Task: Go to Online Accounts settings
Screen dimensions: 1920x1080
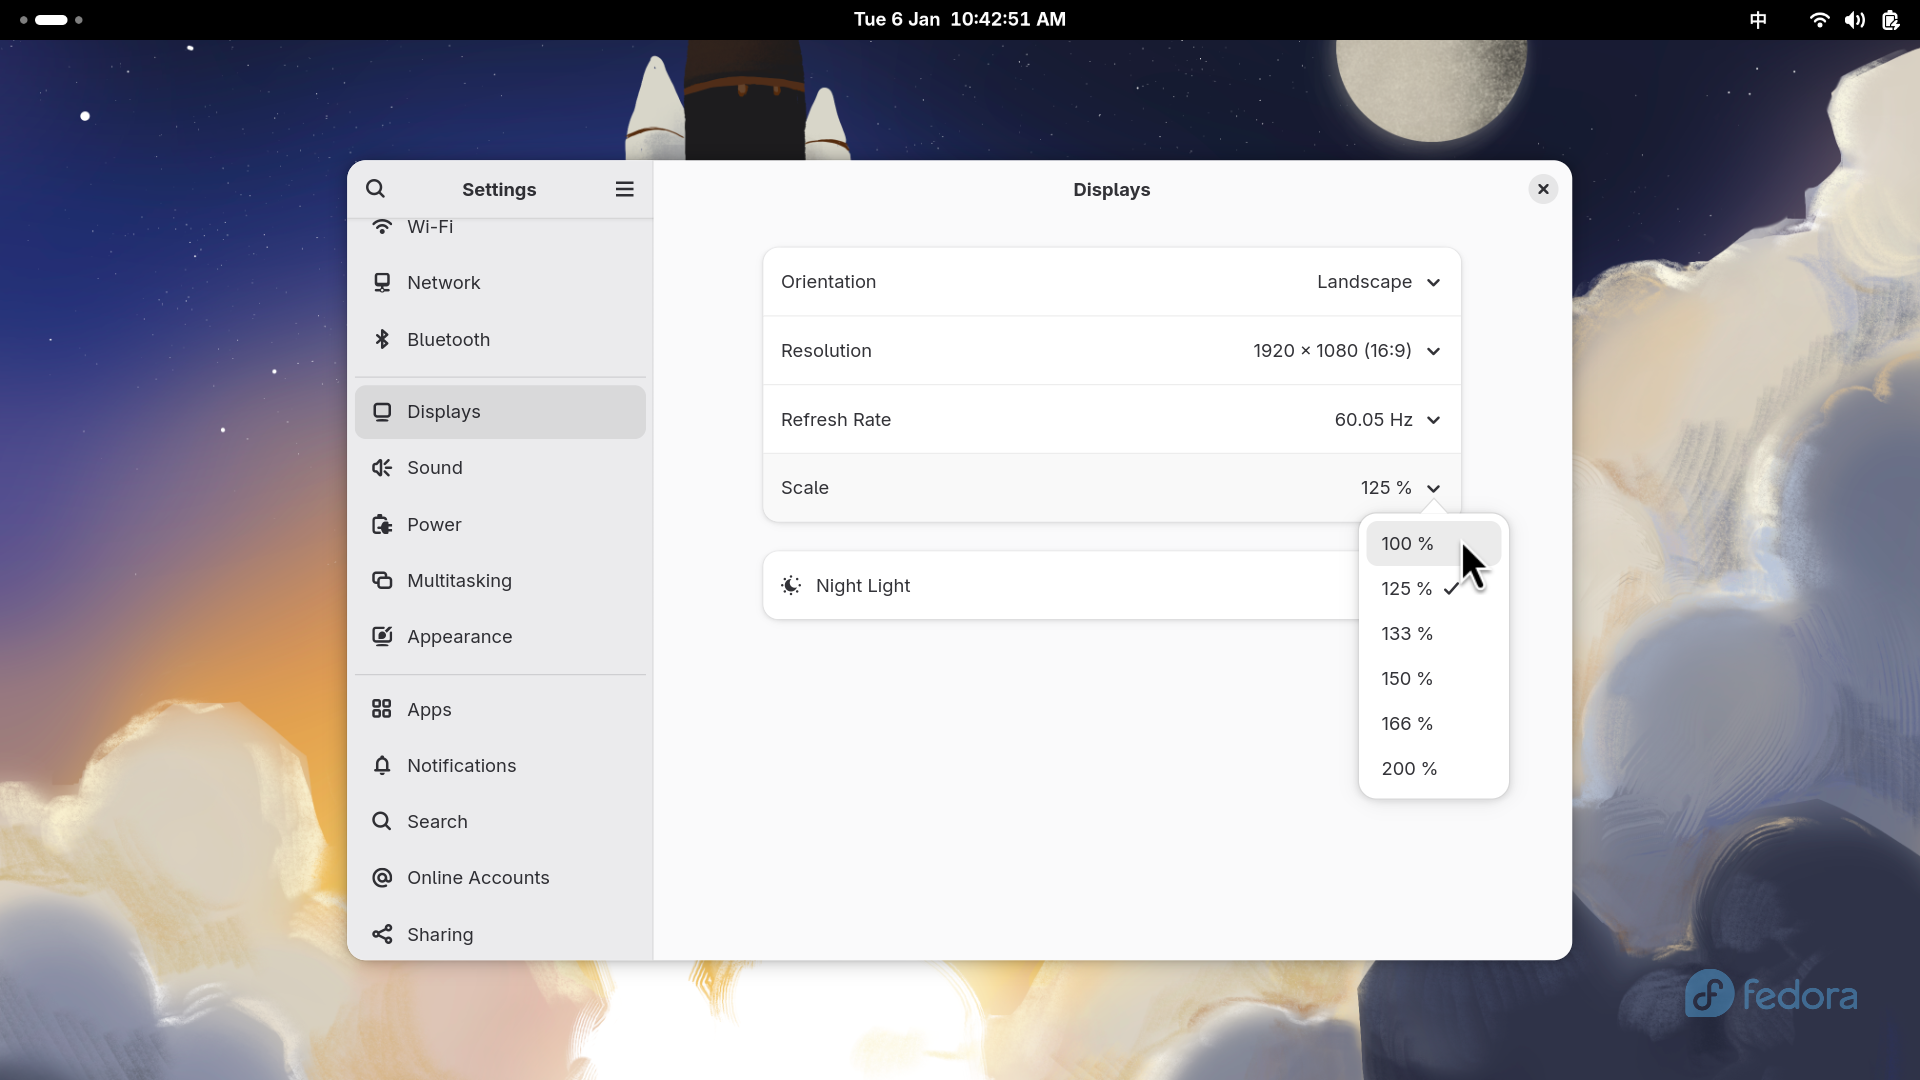Action: click(478, 878)
